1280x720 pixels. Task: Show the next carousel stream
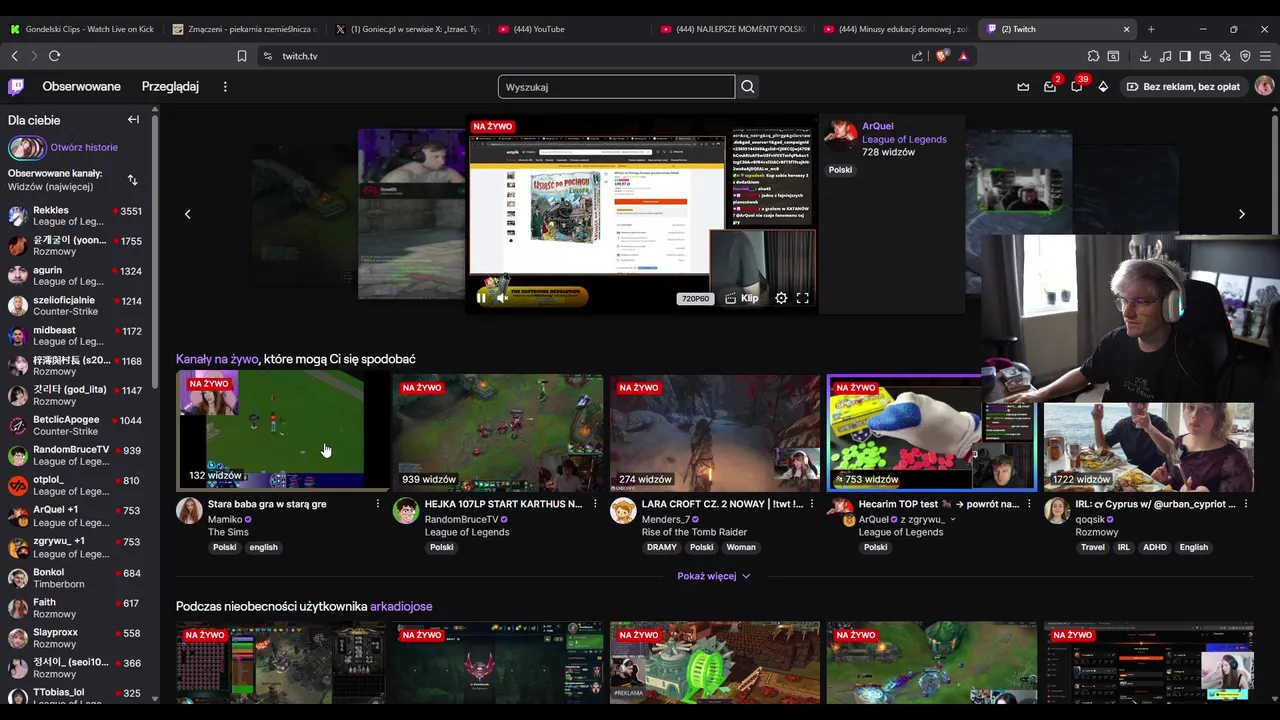click(1242, 214)
